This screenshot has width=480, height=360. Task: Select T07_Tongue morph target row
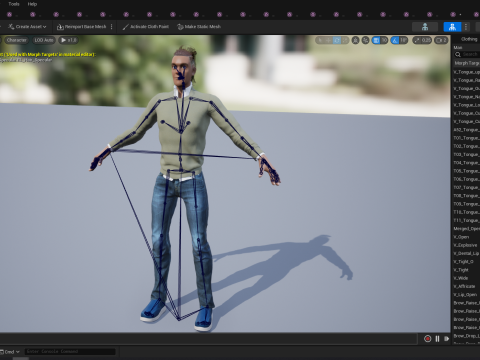coord(466,188)
